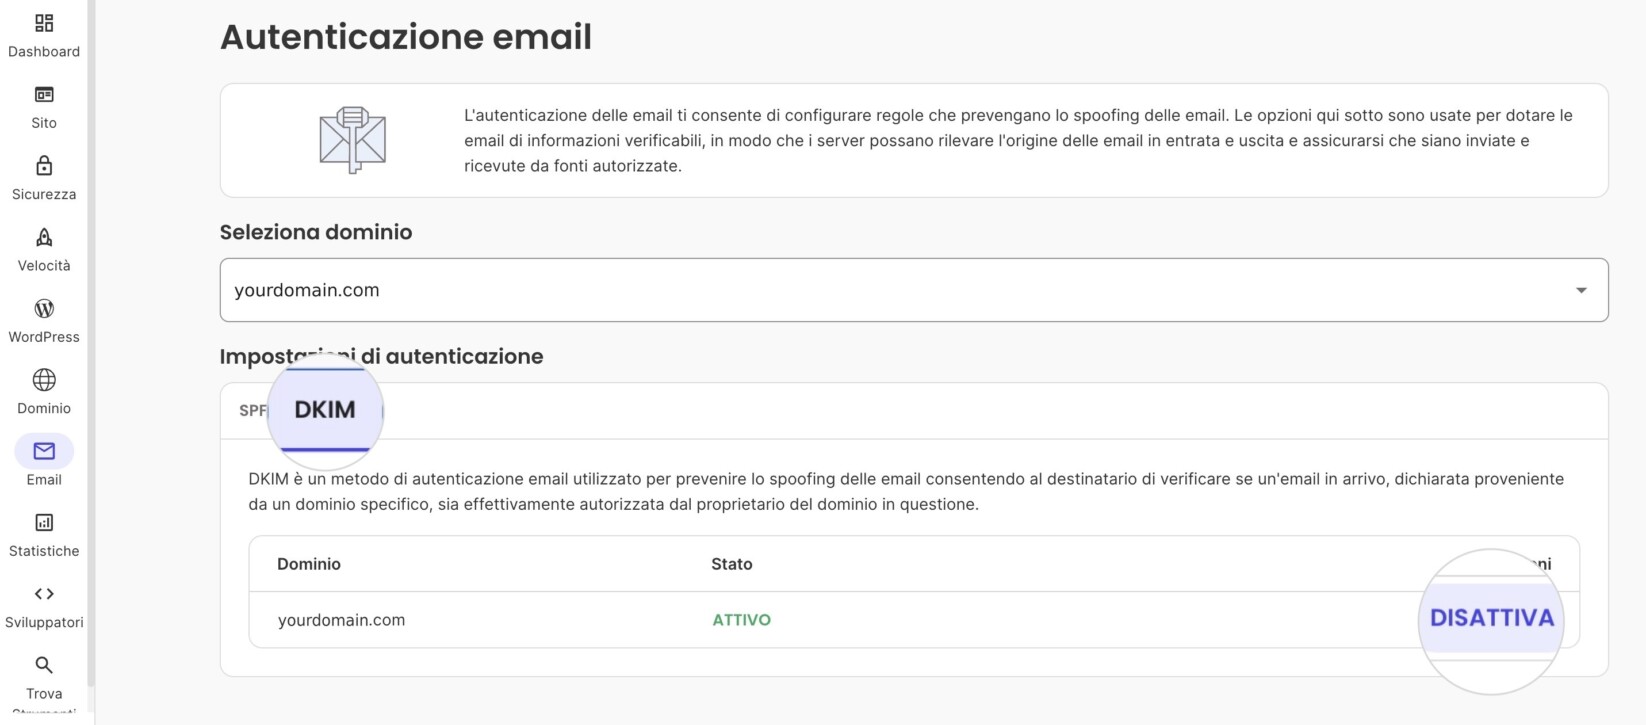Click the Dominio column header
This screenshot has height=725, width=1646.
pyautogui.click(x=309, y=564)
